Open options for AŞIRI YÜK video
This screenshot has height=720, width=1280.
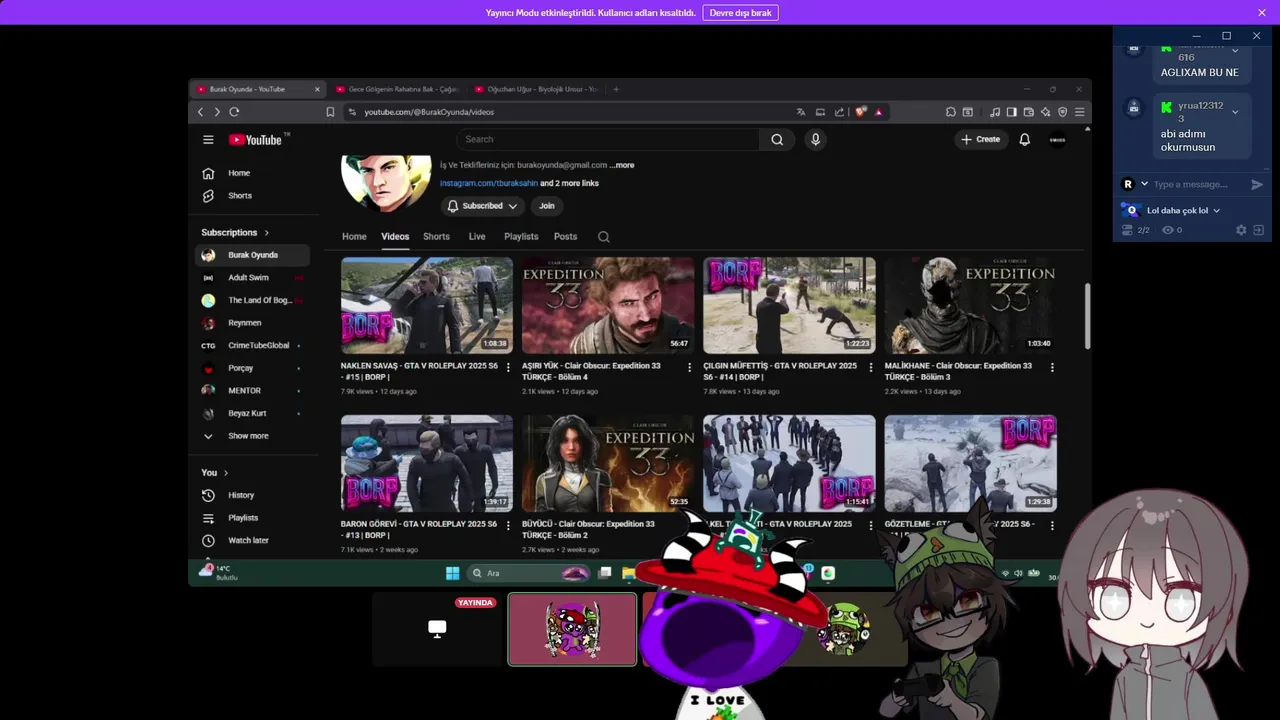pos(689,367)
